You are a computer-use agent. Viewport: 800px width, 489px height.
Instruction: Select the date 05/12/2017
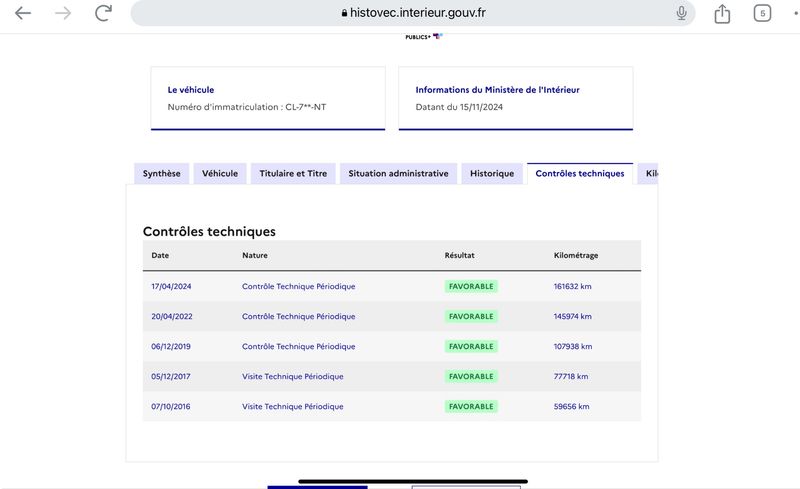(x=171, y=377)
